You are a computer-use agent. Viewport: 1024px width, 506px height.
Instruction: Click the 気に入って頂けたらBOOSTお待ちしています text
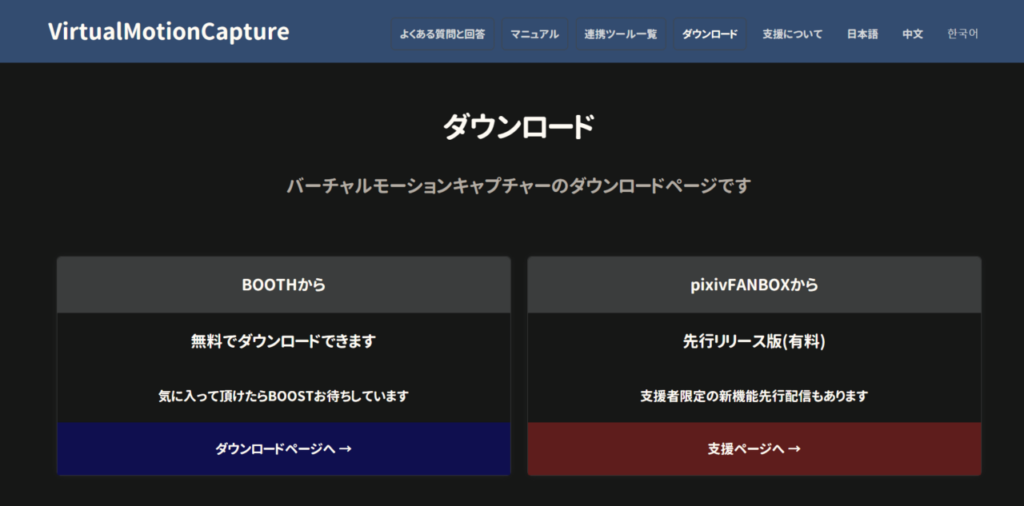pyautogui.click(x=283, y=396)
